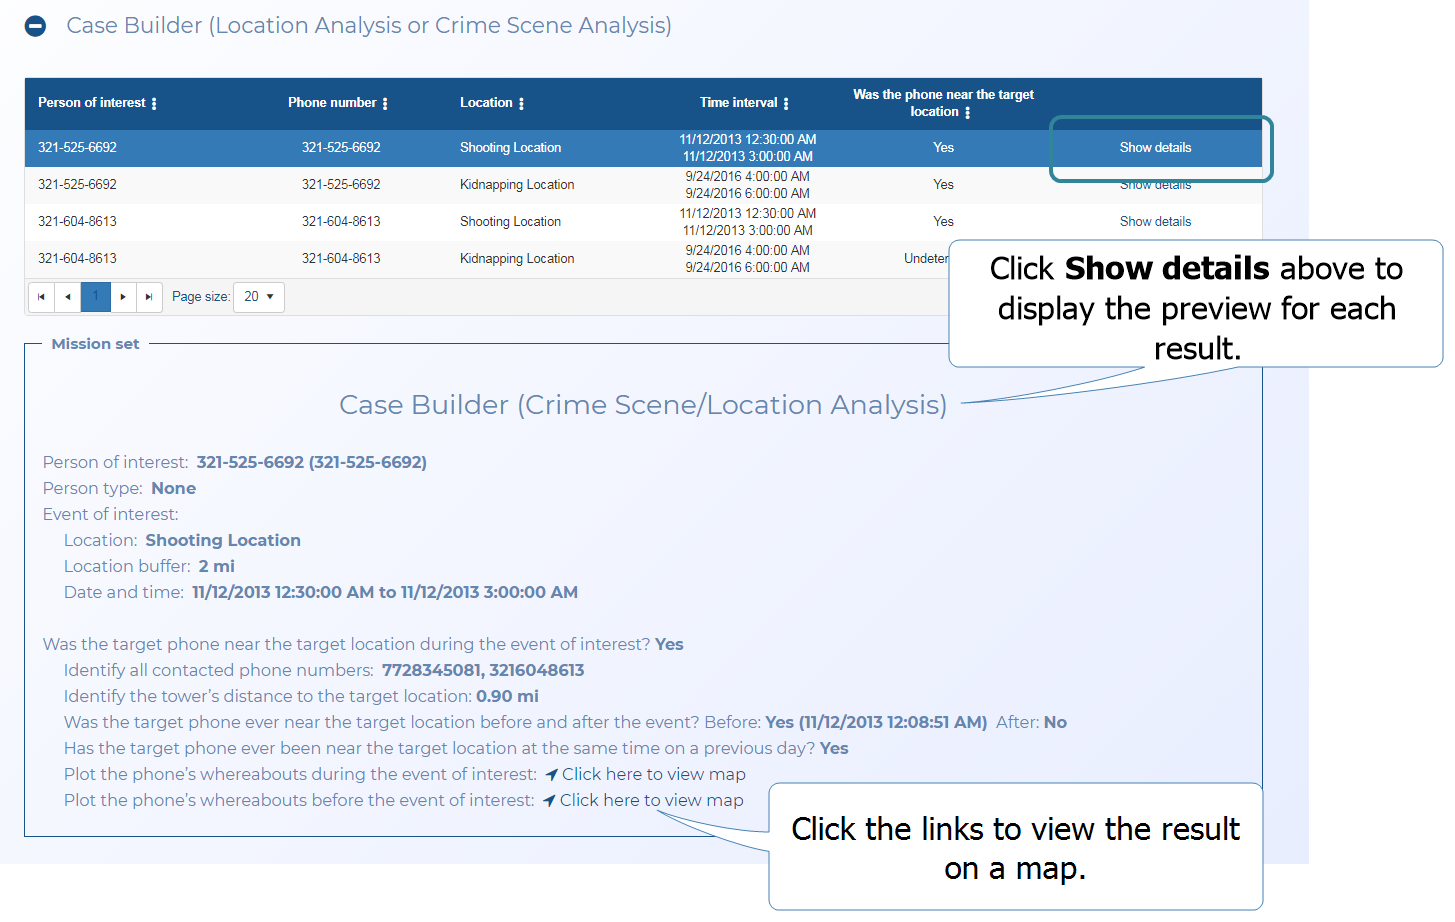This screenshot has height=922, width=1455.
Task: Select page 1 in the pager
Action: point(96,297)
